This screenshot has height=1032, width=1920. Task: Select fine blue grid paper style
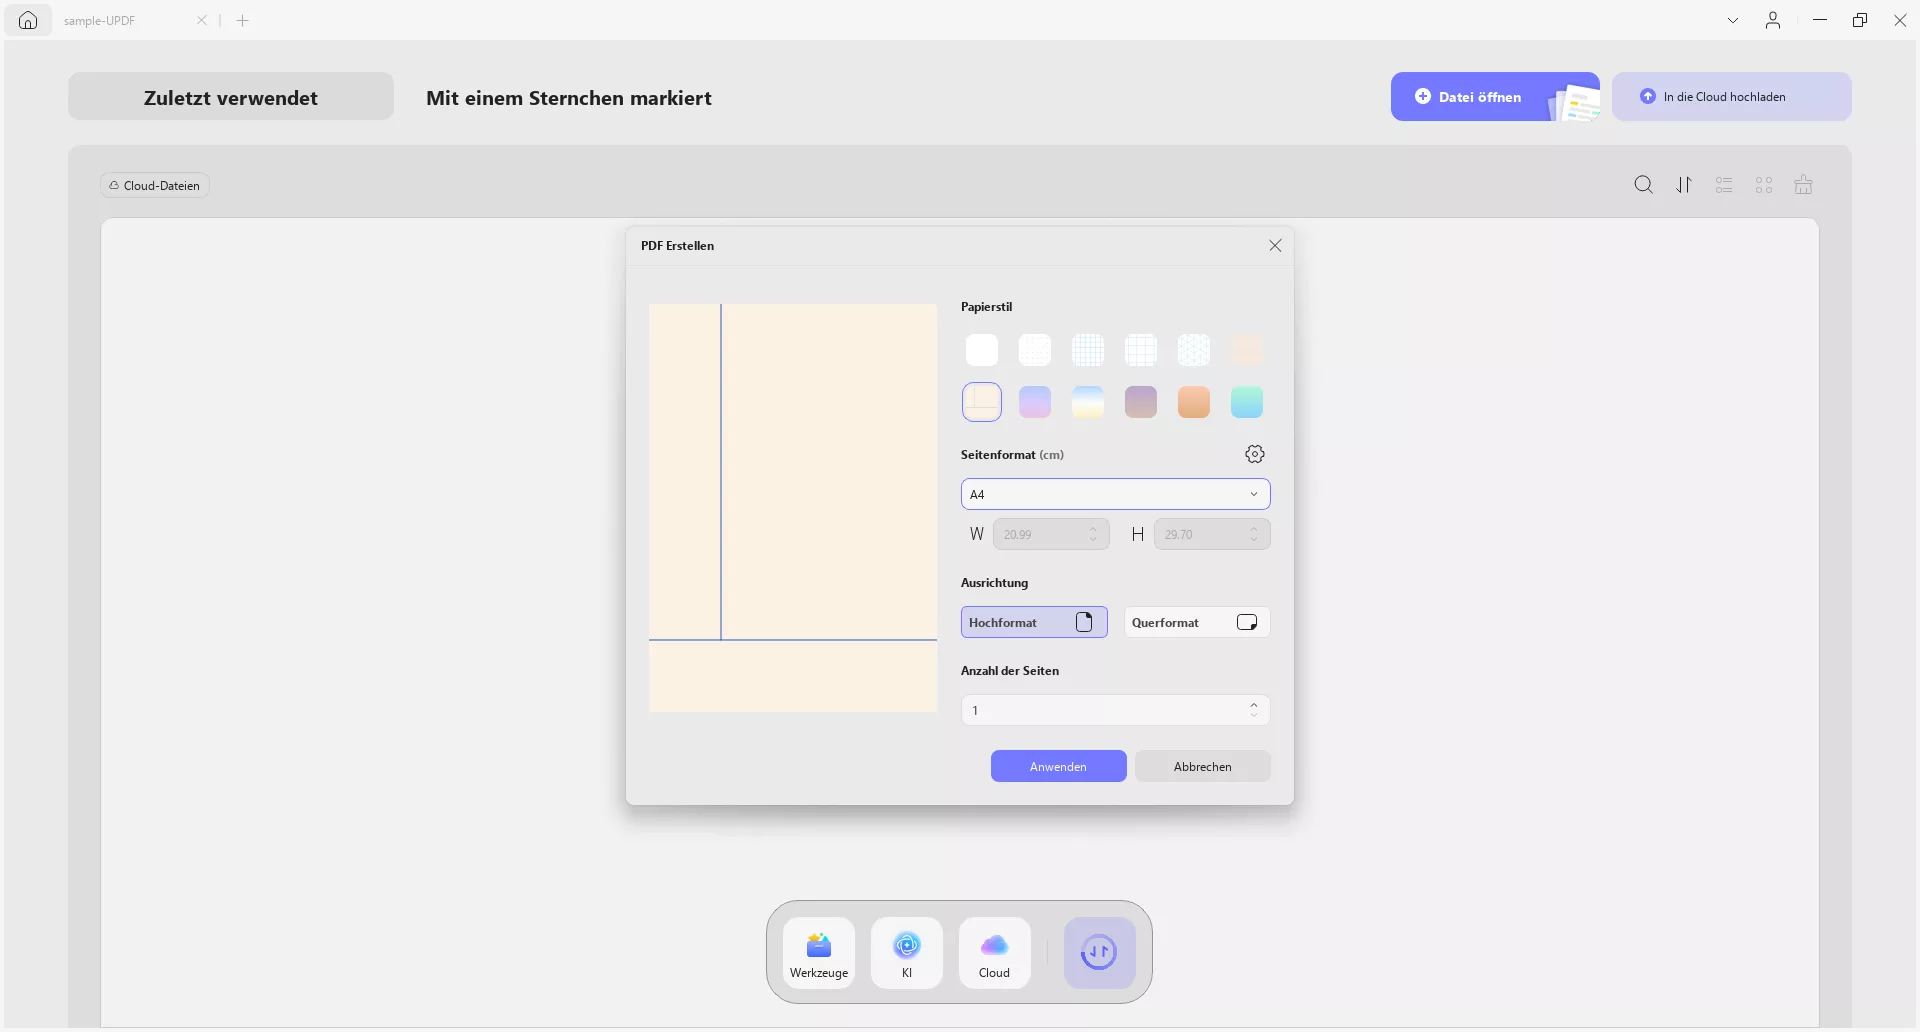click(x=1088, y=350)
